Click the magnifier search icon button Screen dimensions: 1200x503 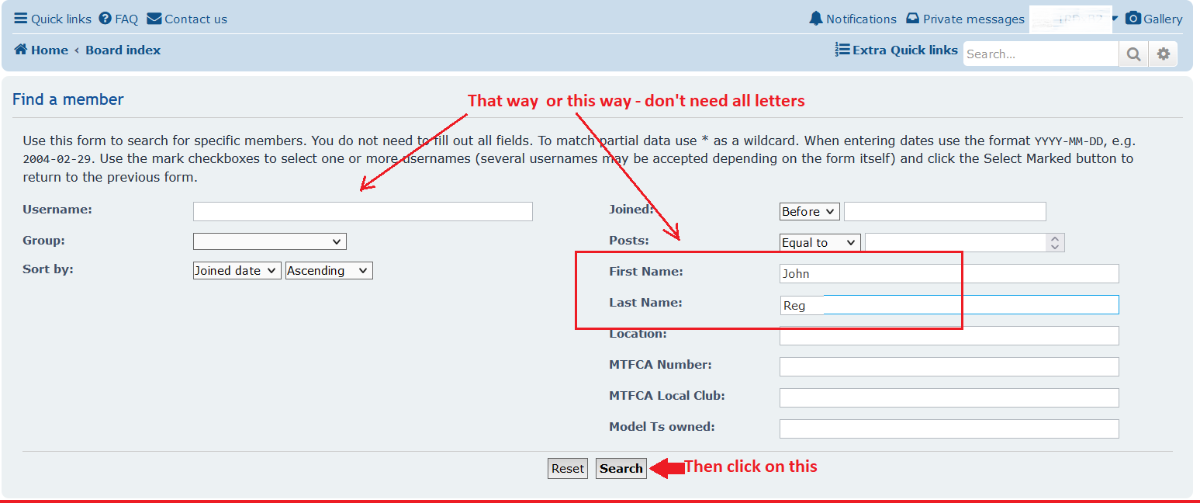tap(1133, 54)
